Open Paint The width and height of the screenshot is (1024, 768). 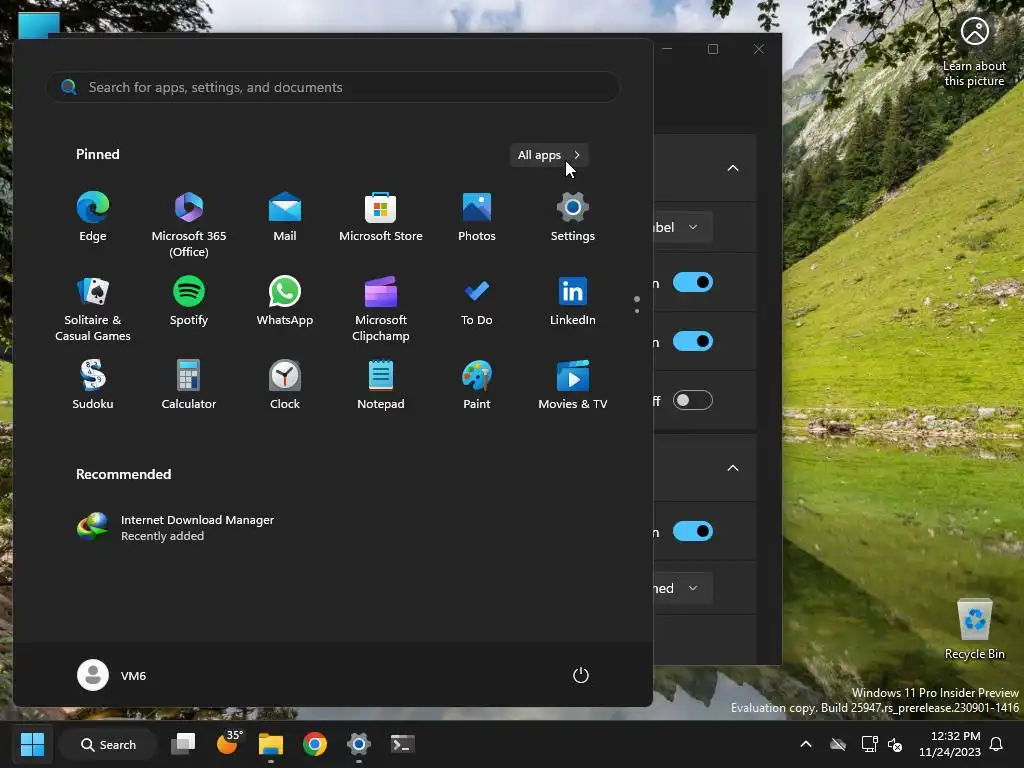[x=477, y=385]
